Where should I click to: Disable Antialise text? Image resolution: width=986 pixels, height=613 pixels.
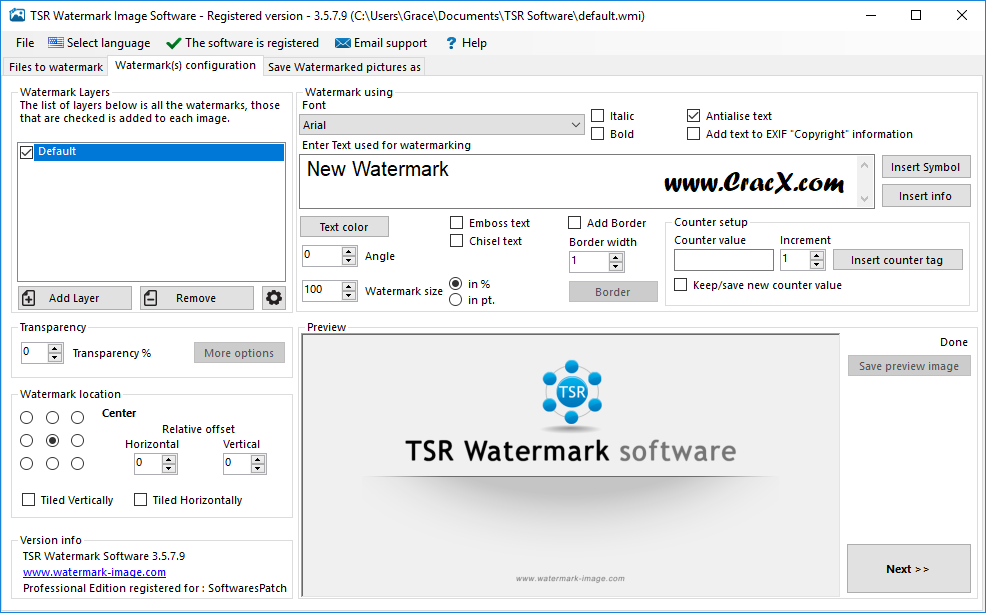pyautogui.click(x=693, y=116)
